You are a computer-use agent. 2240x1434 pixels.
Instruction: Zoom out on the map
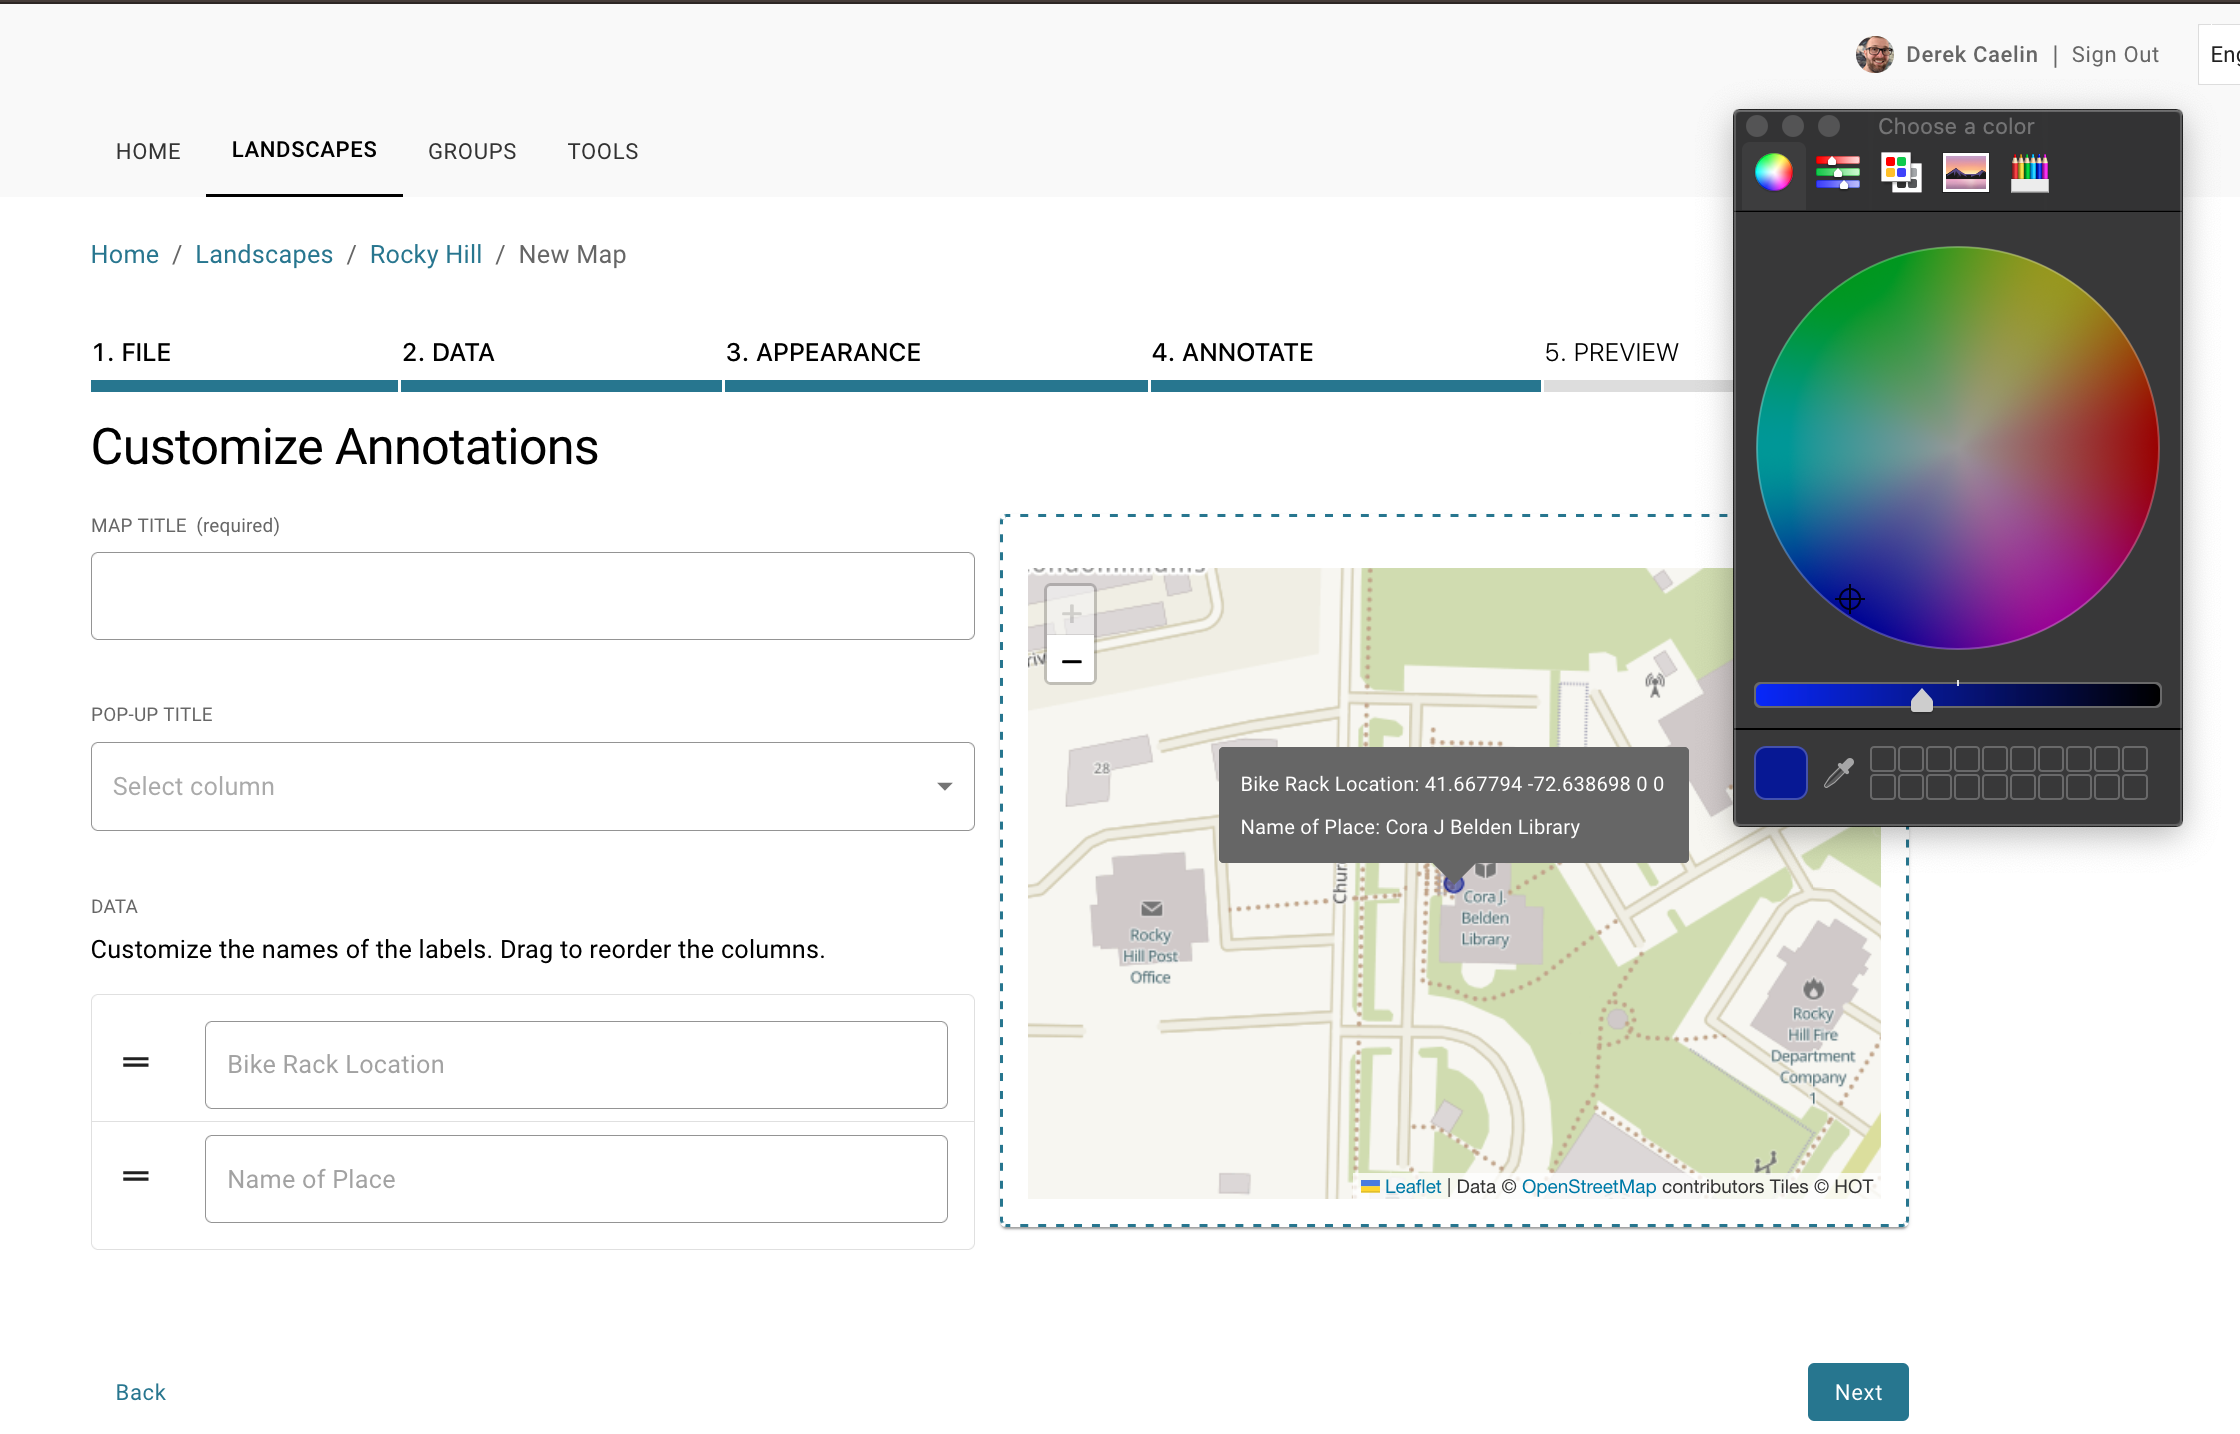click(1070, 662)
